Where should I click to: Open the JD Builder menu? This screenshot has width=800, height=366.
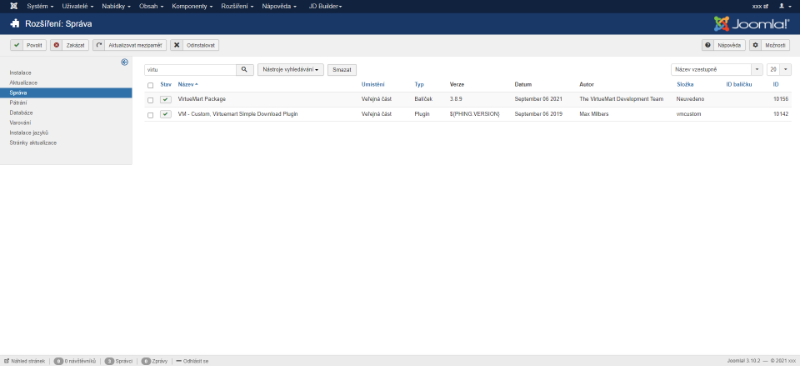[326, 6]
